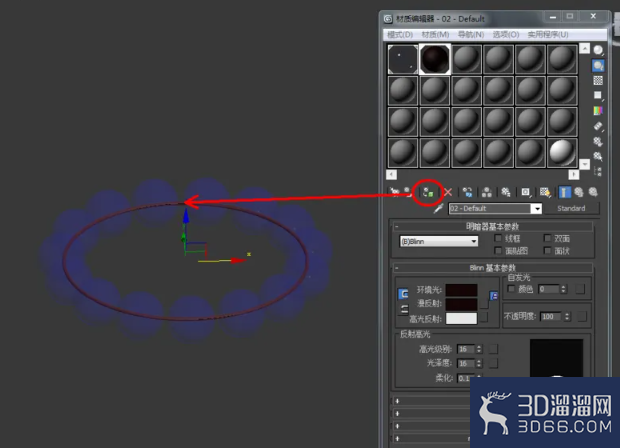This screenshot has height=448, width=620.
Task: Open the 导航(N) menu
Action: tap(471, 34)
